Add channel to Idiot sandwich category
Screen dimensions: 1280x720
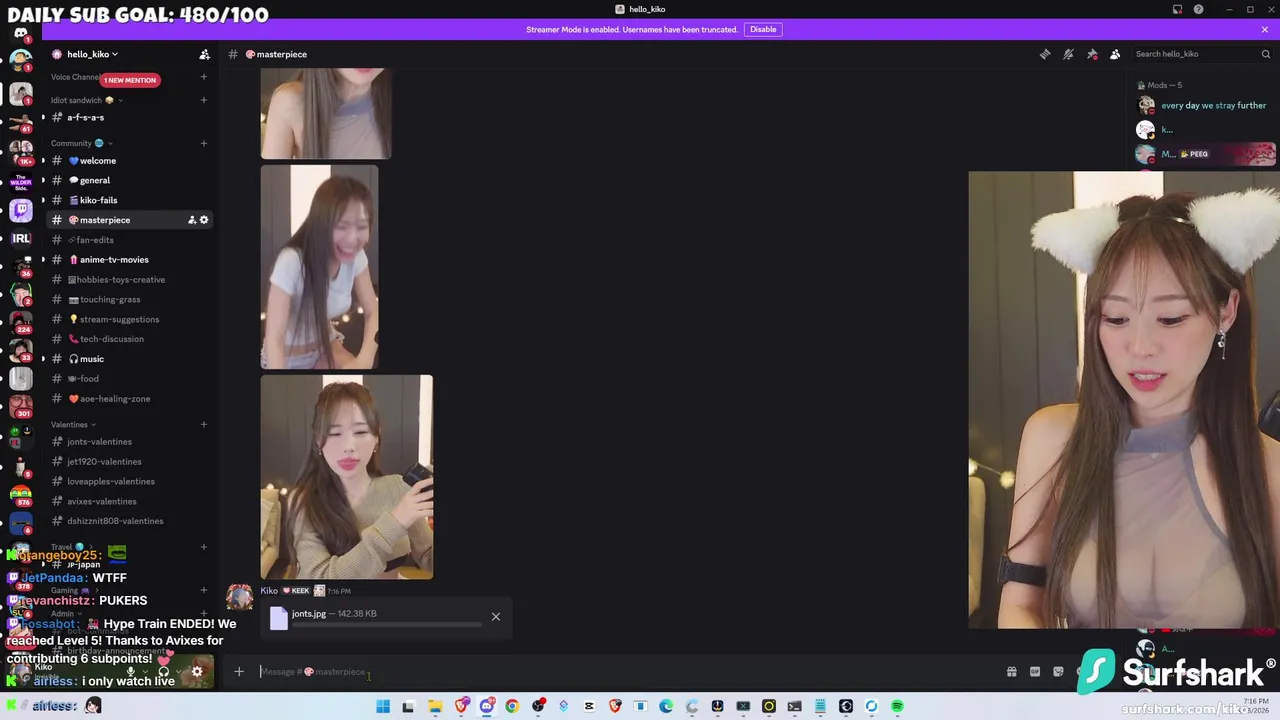[203, 100]
